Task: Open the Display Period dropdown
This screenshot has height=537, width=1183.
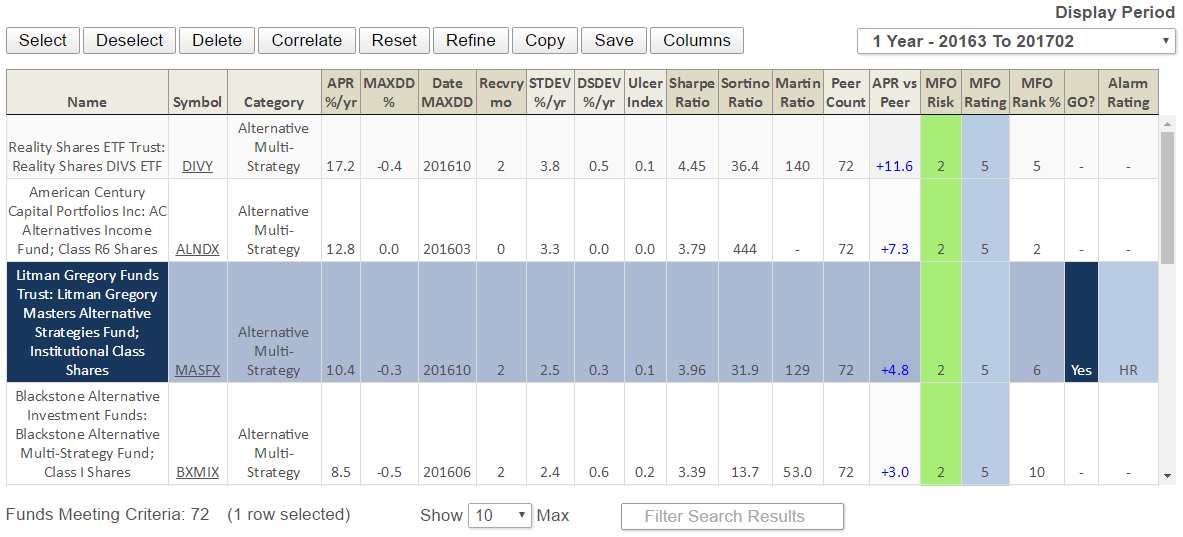Action: (x=1016, y=41)
